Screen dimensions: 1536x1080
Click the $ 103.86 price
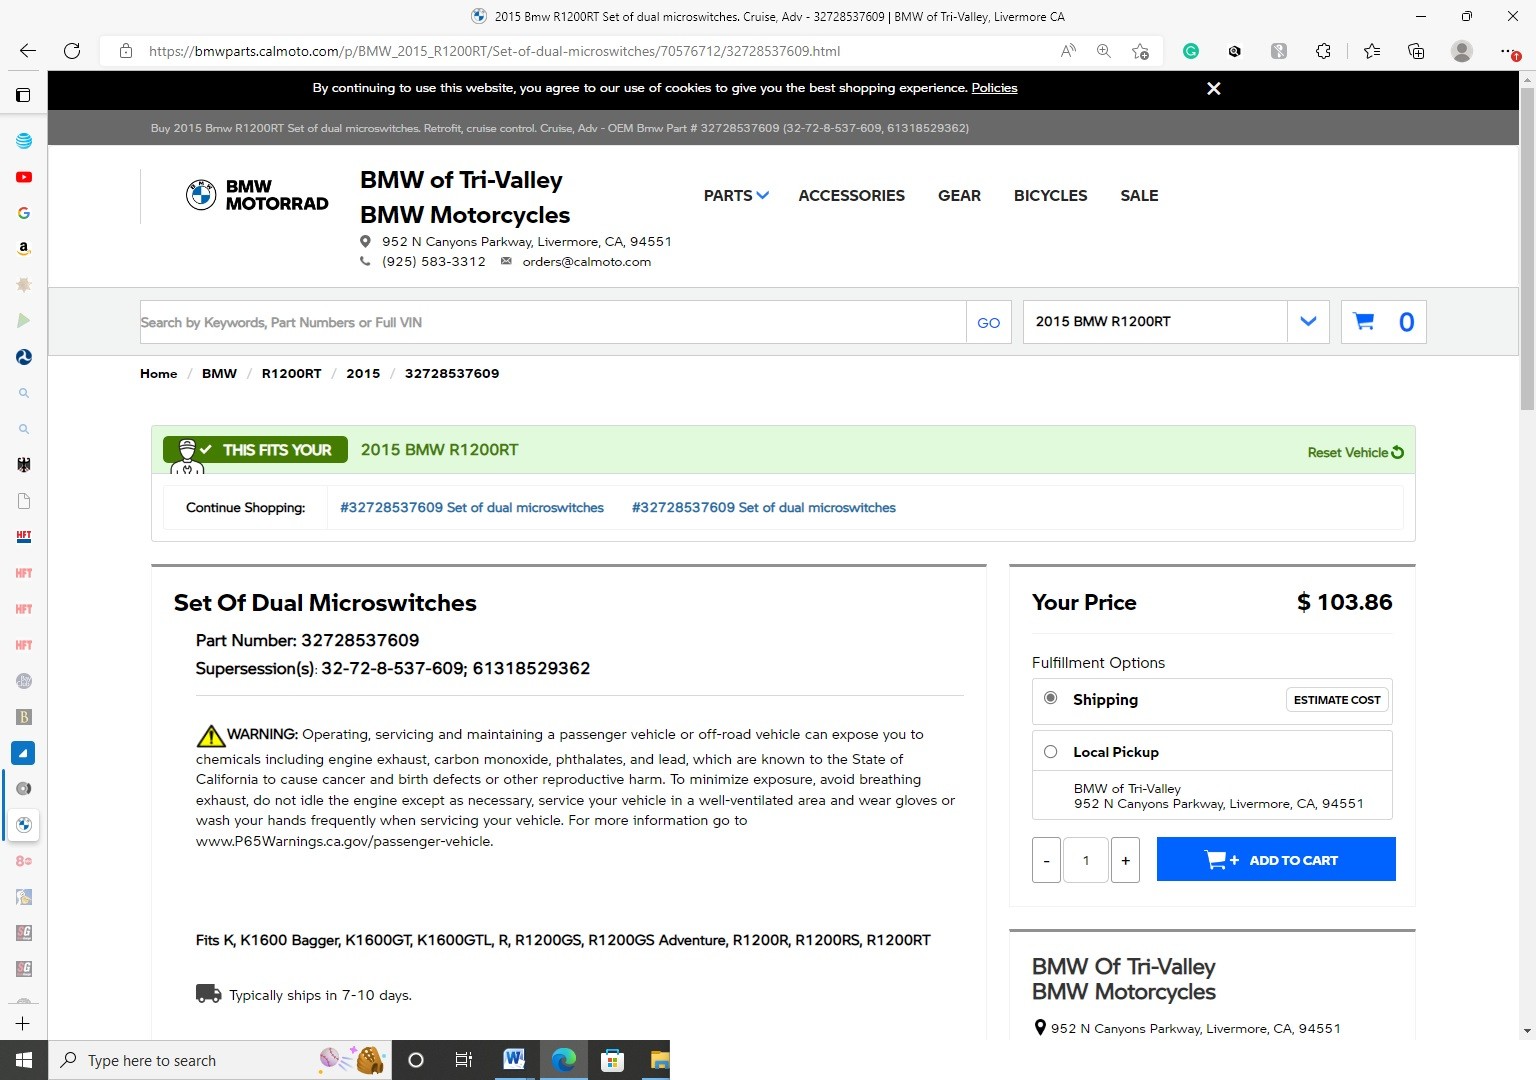pyautogui.click(x=1344, y=602)
